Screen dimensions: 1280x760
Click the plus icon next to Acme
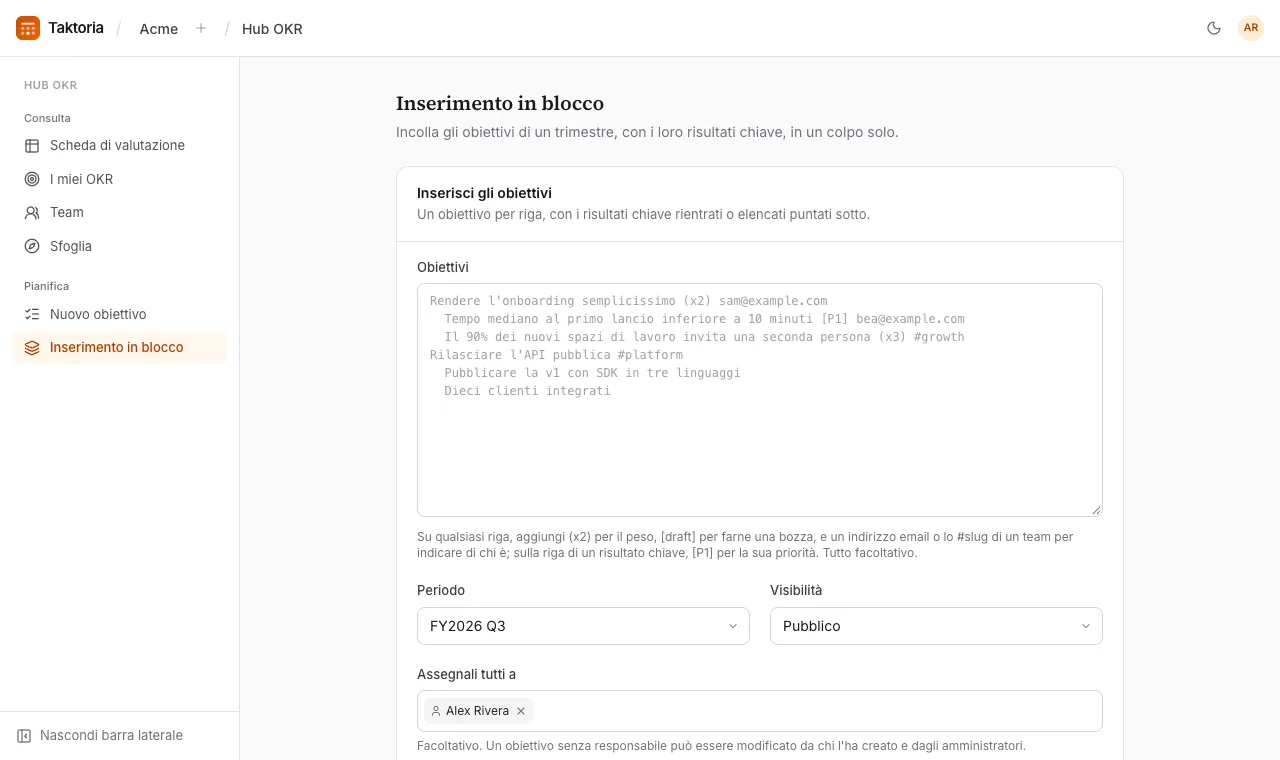click(201, 28)
